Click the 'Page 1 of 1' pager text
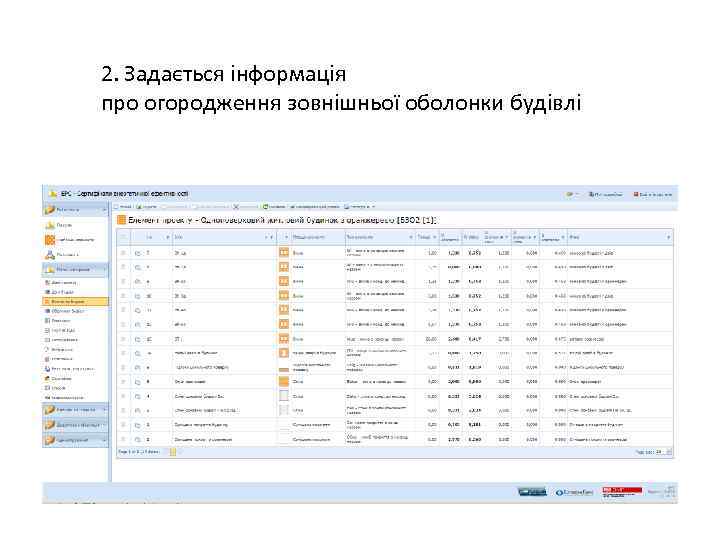 coord(139,452)
